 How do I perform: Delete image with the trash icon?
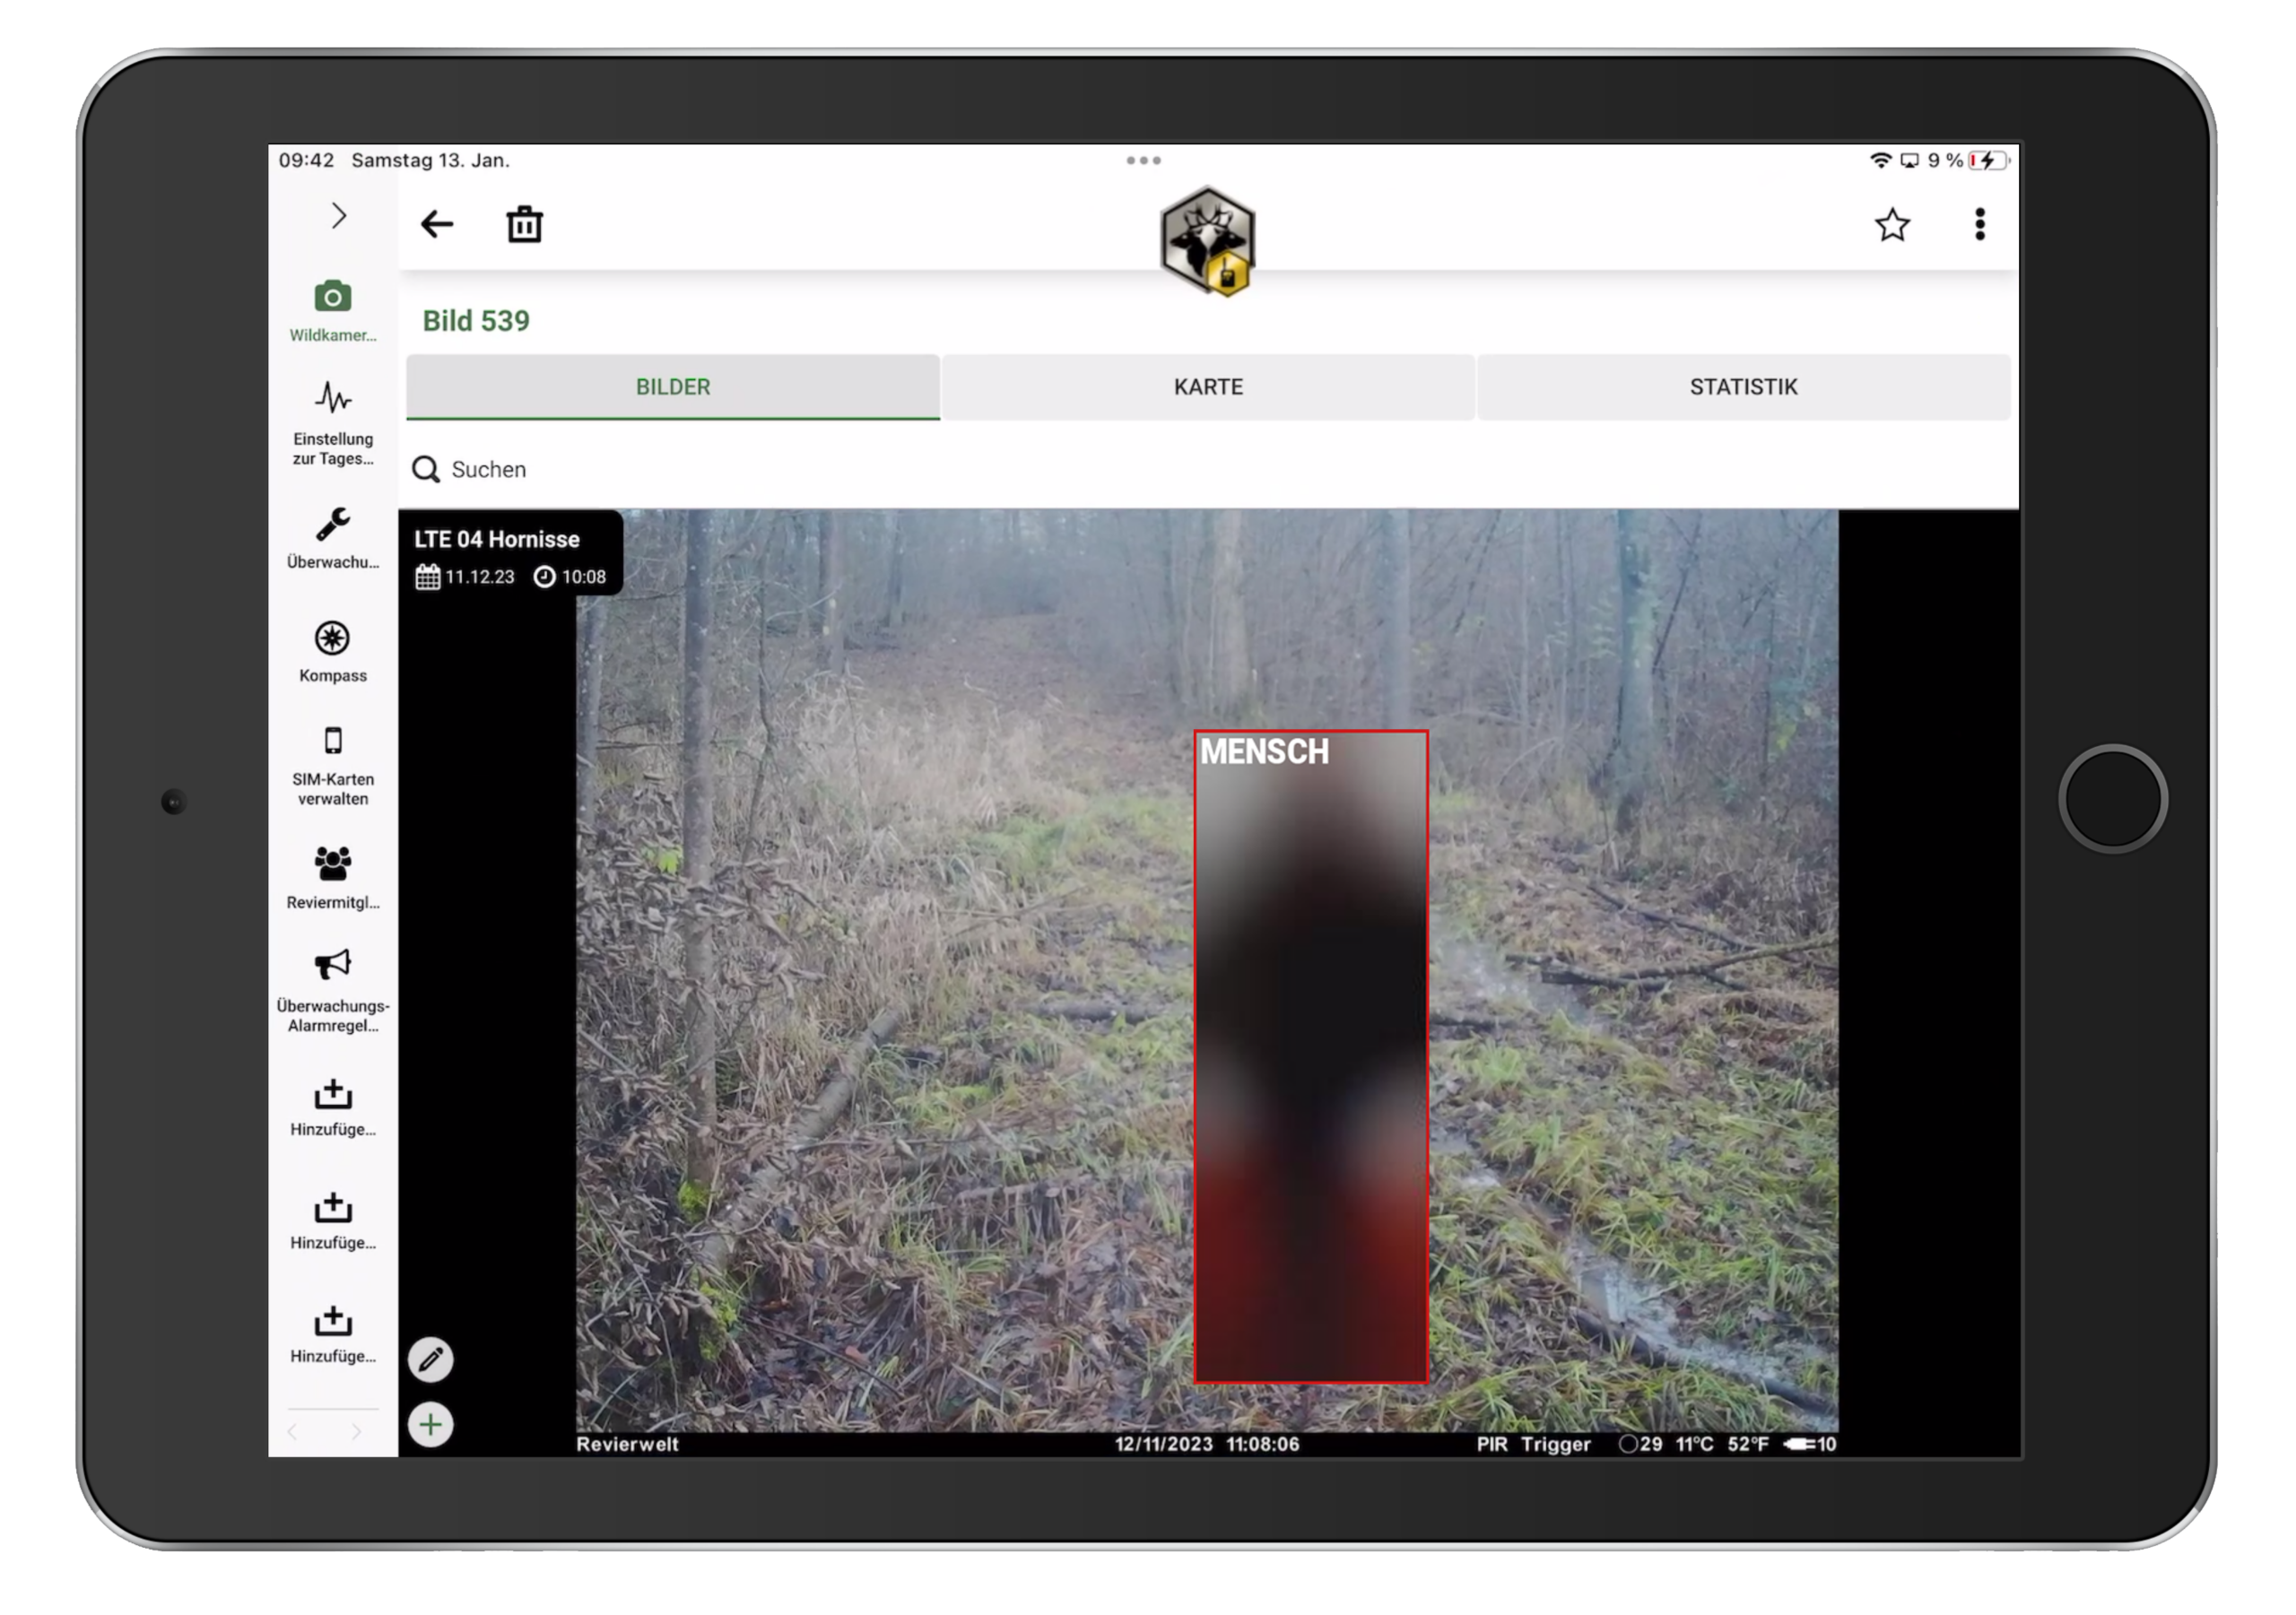coord(524,224)
